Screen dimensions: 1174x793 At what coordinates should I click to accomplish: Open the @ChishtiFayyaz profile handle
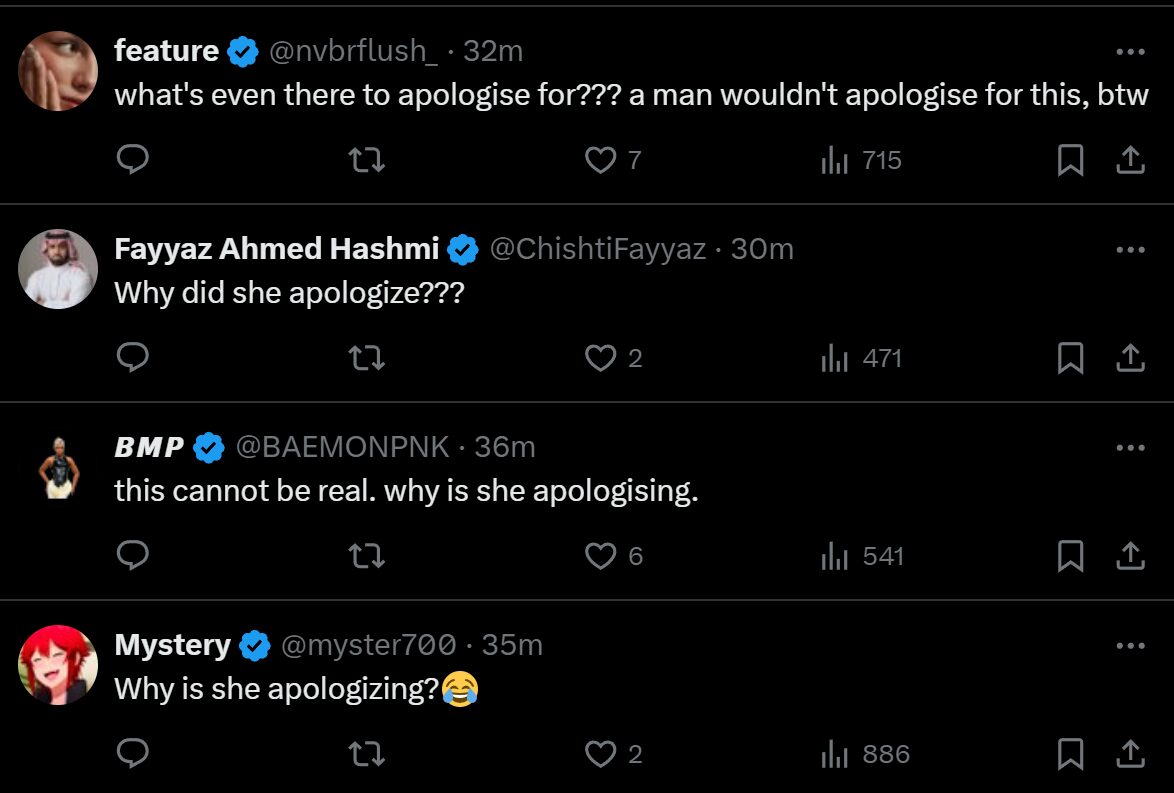pyautogui.click(x=597, y=249)
